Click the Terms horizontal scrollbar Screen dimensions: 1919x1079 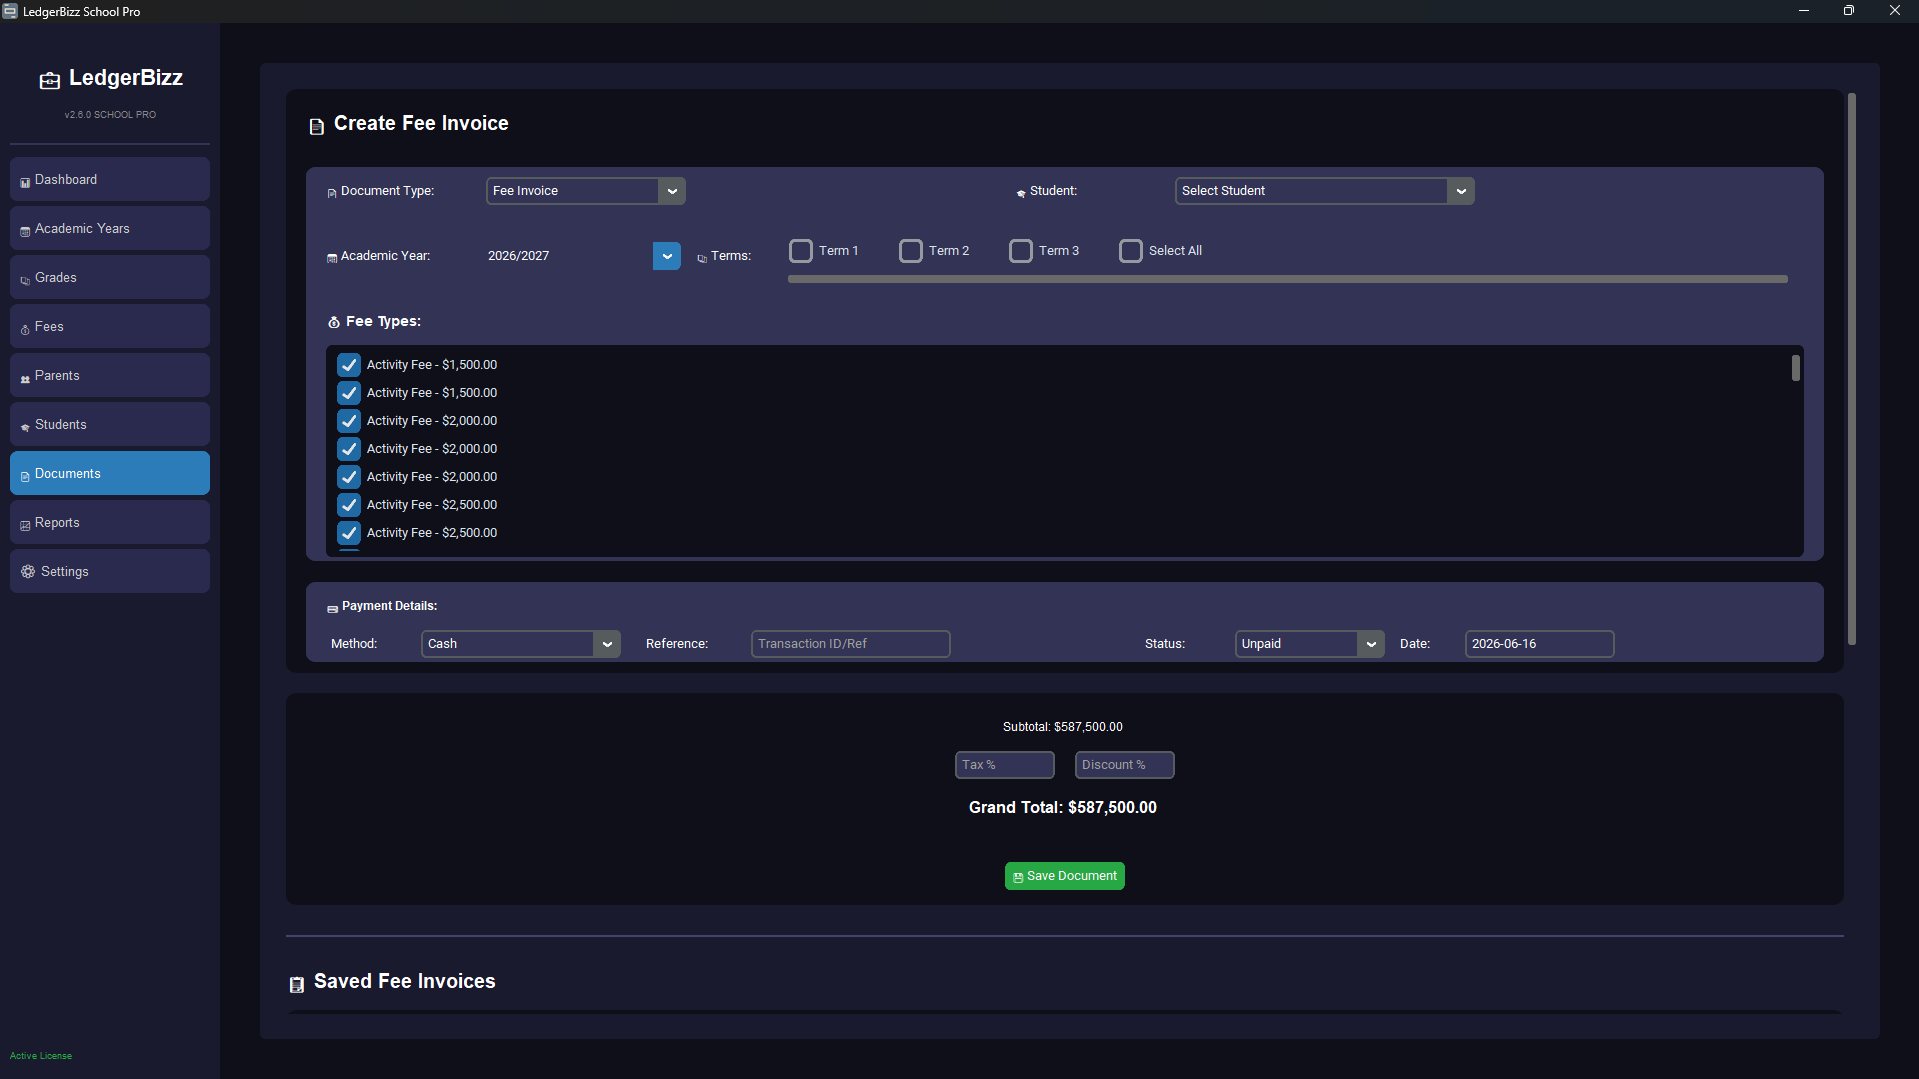click(1287, 279)
